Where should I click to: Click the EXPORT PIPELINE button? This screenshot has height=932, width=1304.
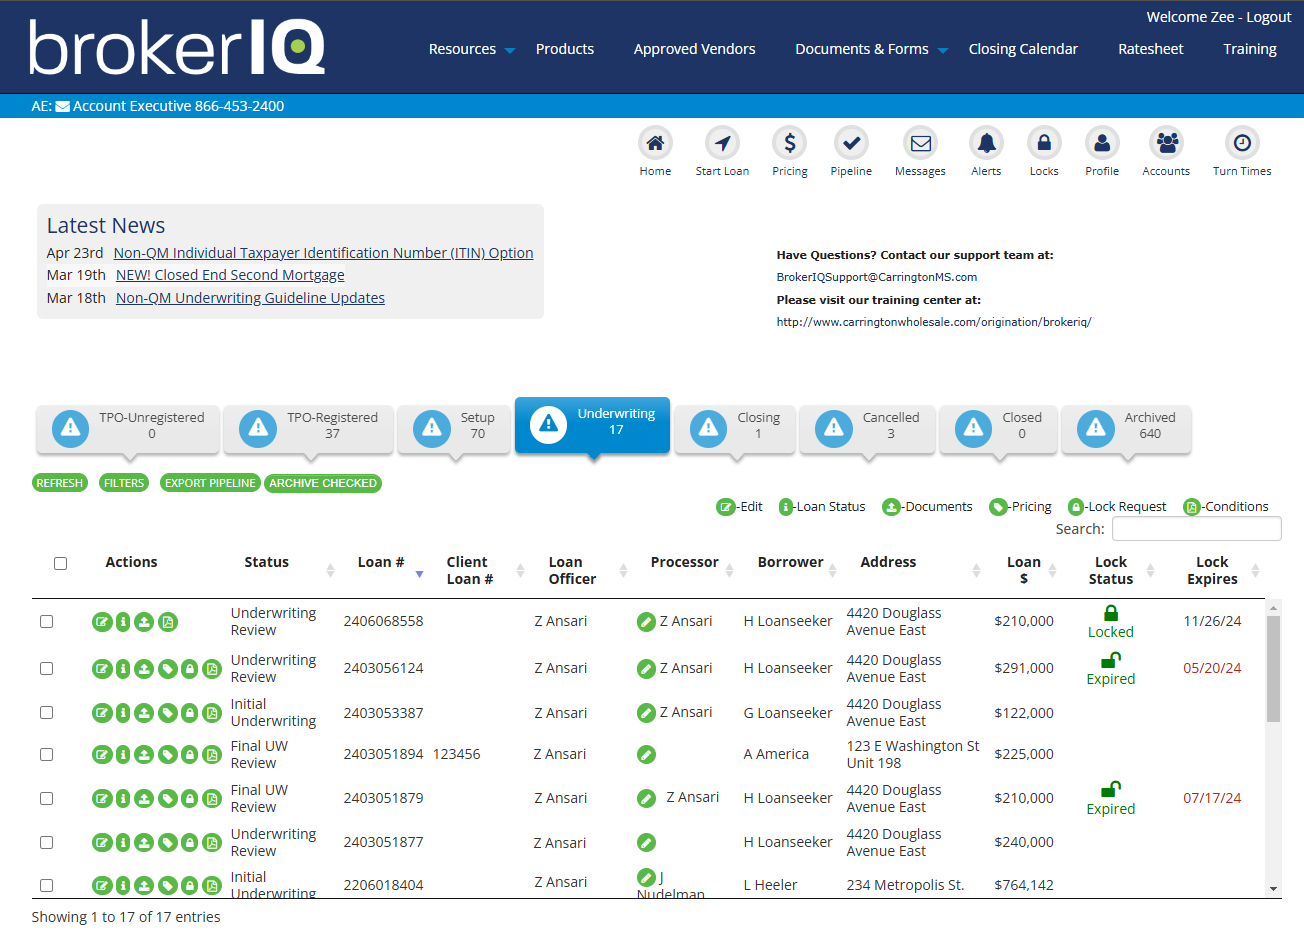[x=210, y=483]
